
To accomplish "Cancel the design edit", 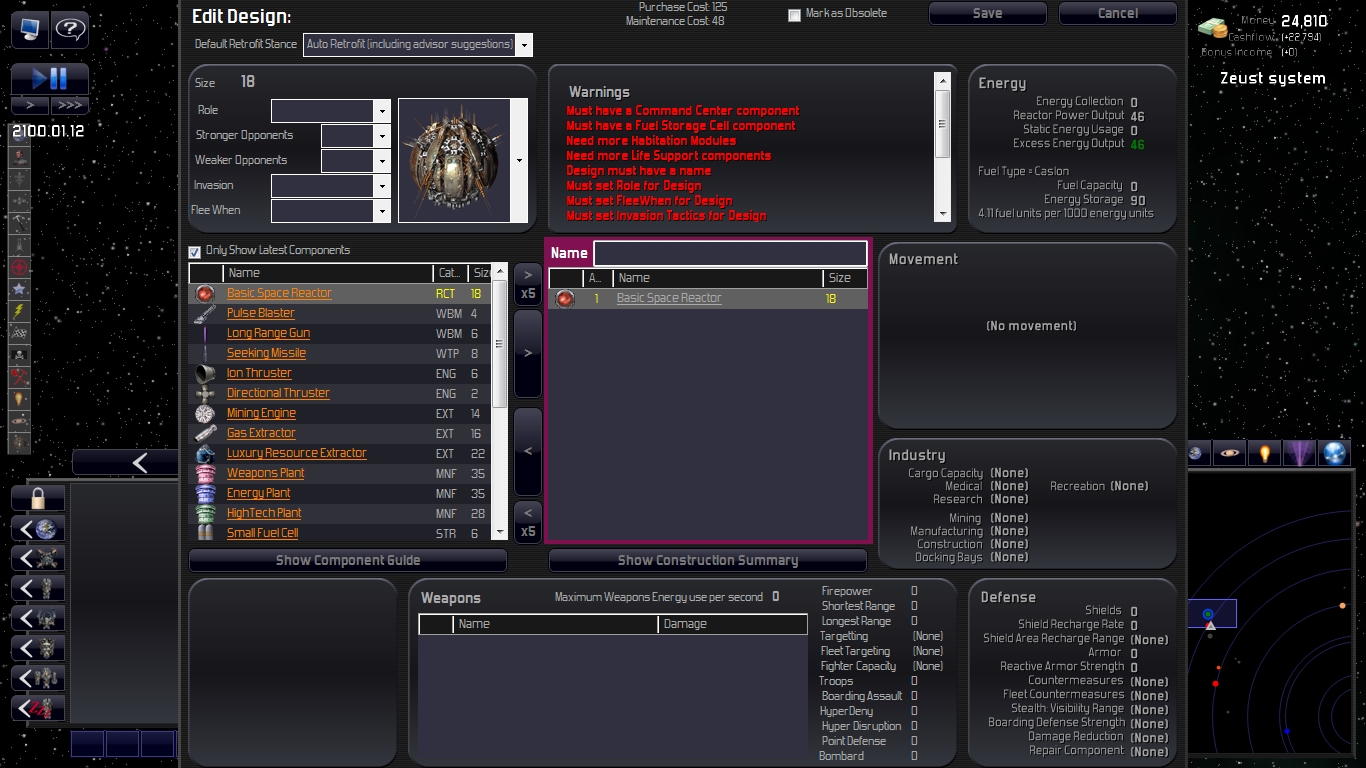I will [1117, 13].
